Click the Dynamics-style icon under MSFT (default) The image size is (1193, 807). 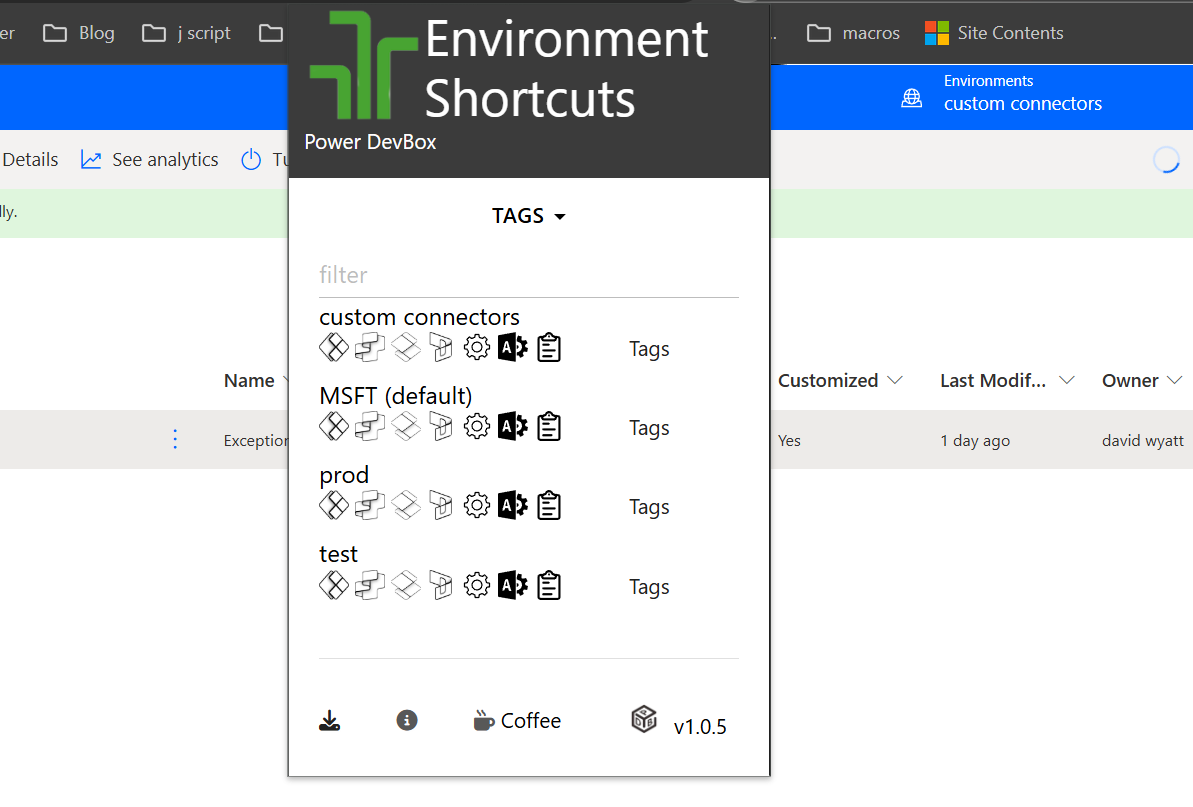(441, 427)
